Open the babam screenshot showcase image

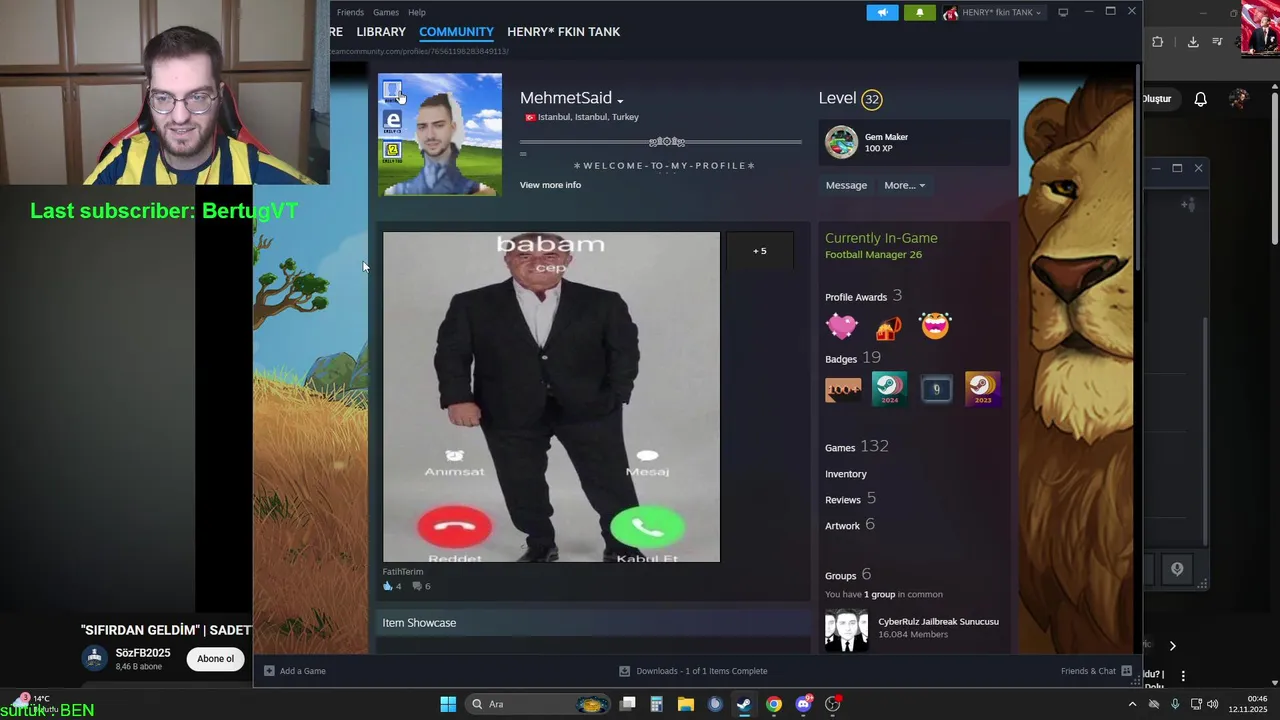551,397
